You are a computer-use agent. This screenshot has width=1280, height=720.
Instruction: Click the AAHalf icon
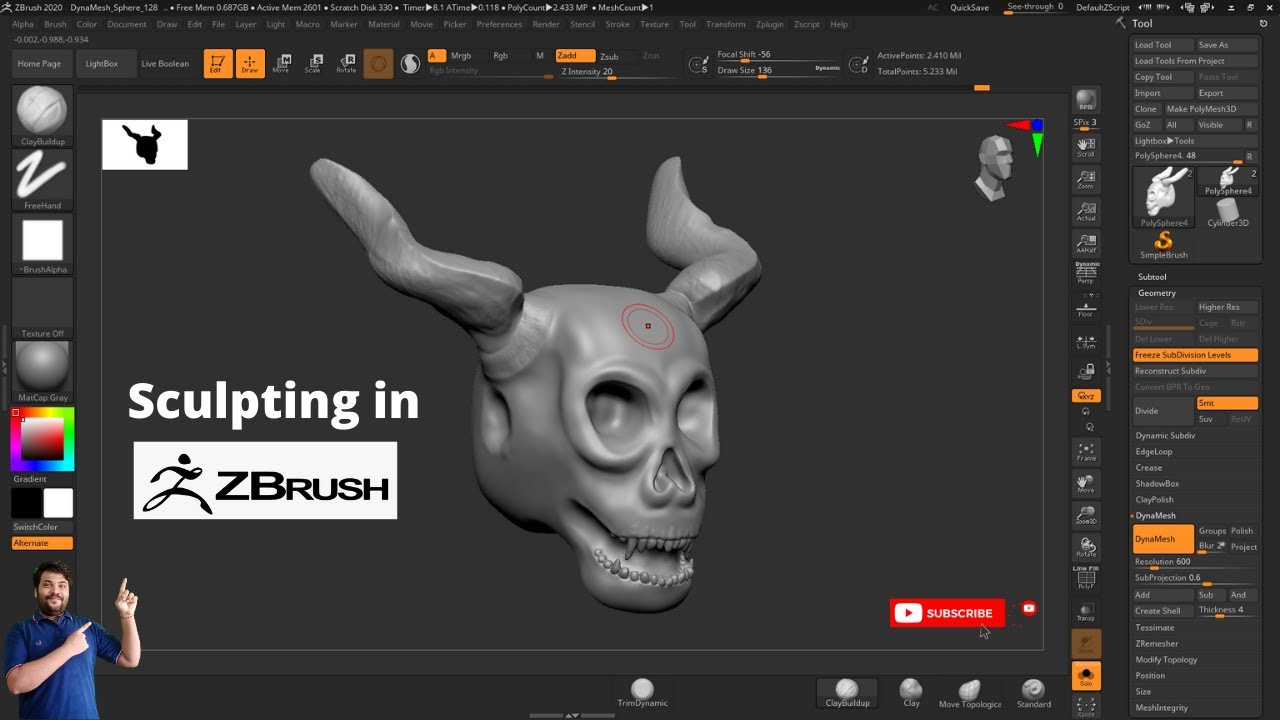coord(1085,244)
